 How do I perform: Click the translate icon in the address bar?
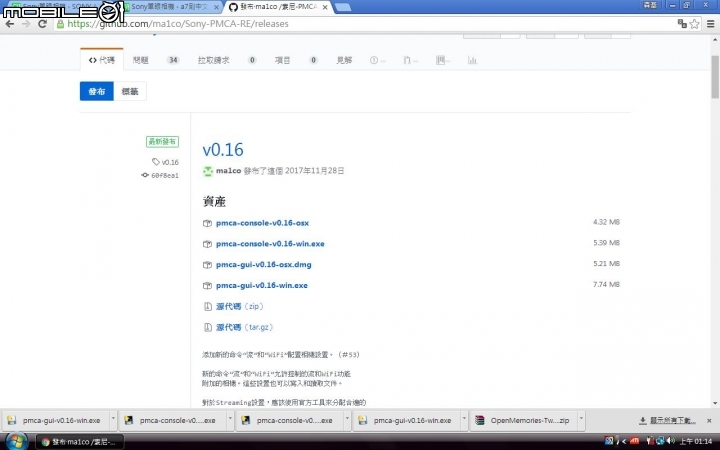coord(682,24)
